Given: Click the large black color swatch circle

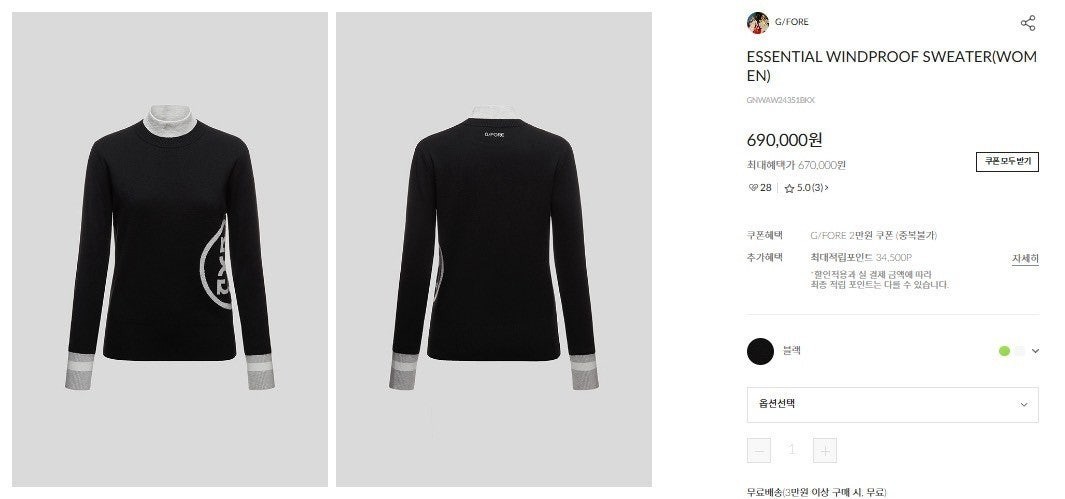Looking at the screenshot, I should click(761, 352).
